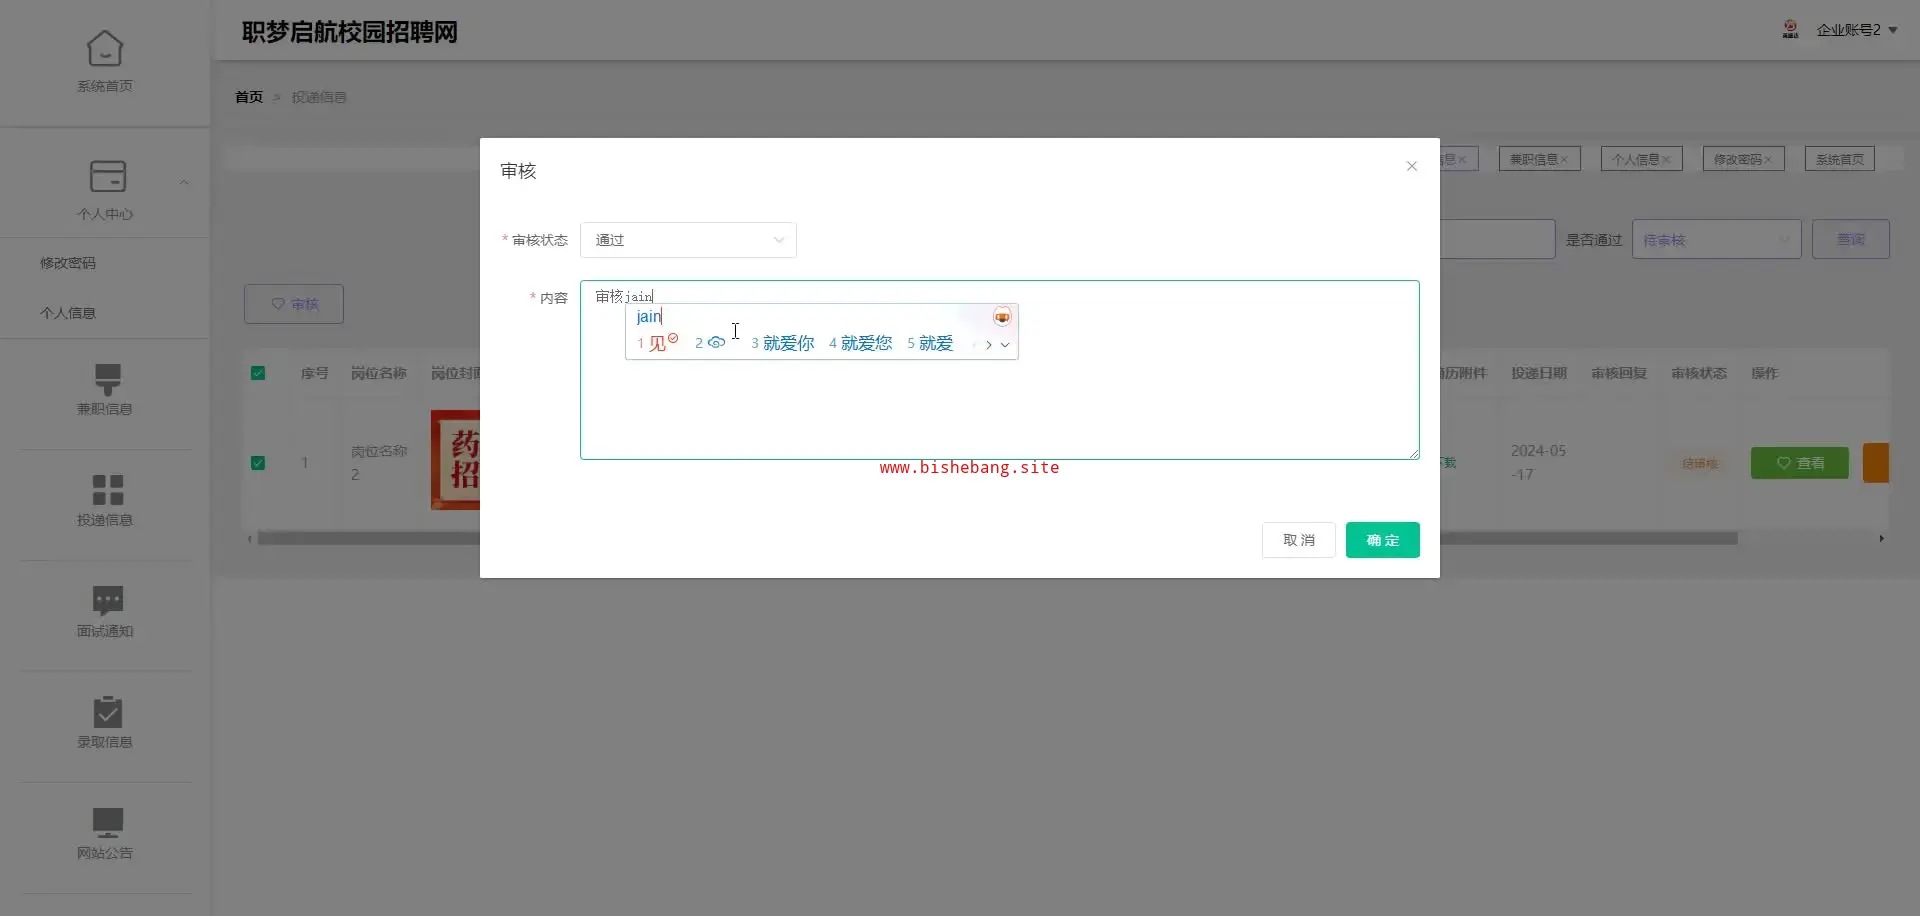This screenshot has height=916, width=1920.
Task: Select 修改密码 in the sidebar submenu
Action: [x=68, y=263]
